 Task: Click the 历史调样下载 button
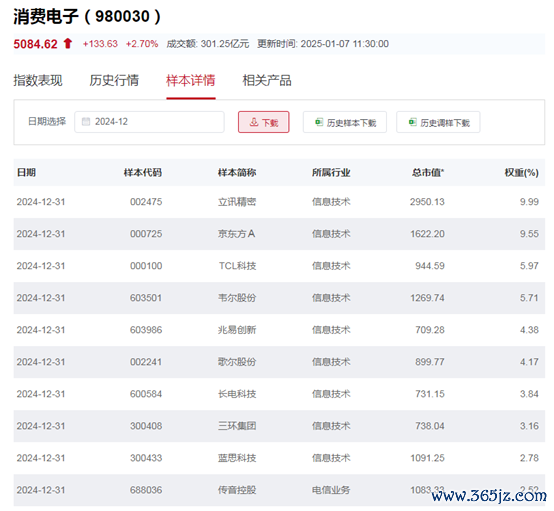point(438,122)
